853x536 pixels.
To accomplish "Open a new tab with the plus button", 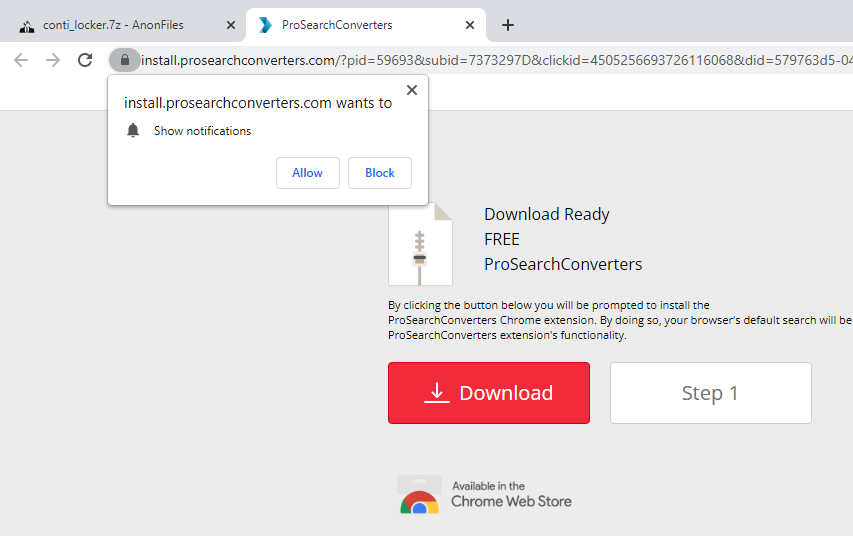I will 508,25.
